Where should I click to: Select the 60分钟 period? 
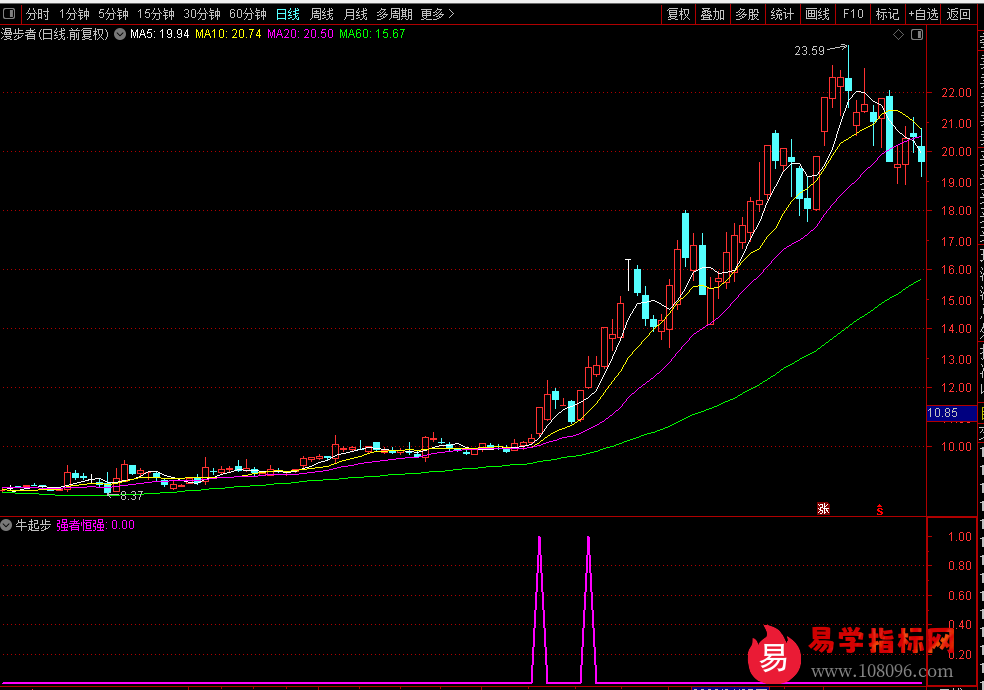(x=248, y=14)
